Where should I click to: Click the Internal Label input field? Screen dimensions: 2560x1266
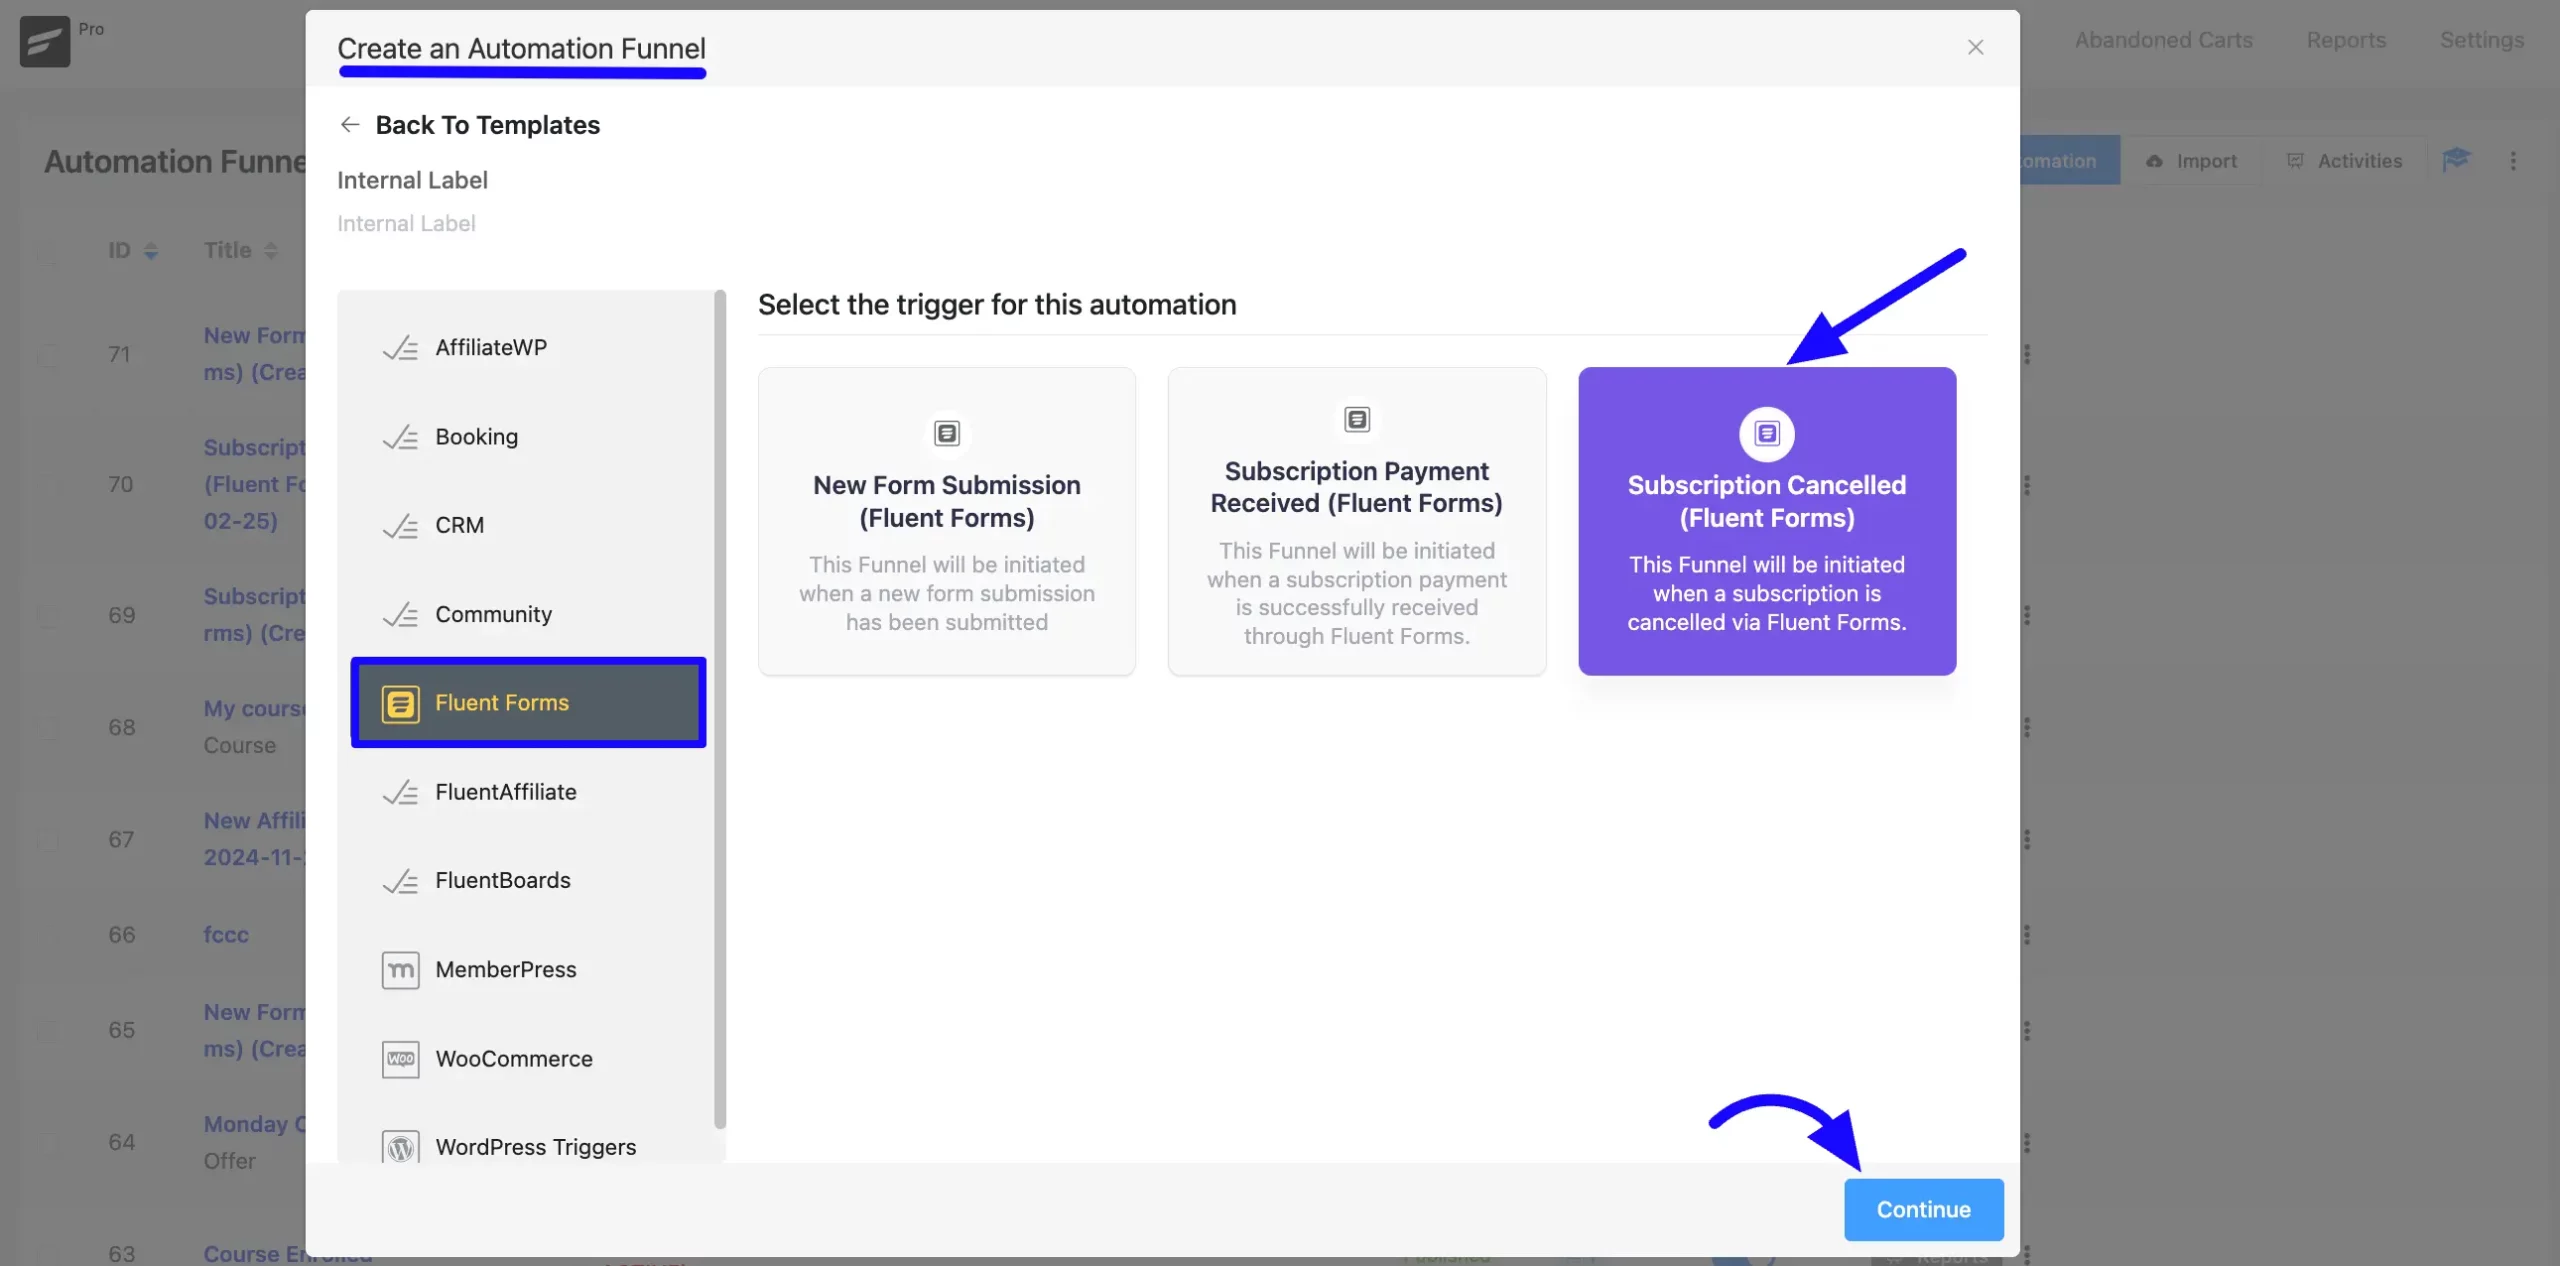[x=1161, y=224]
